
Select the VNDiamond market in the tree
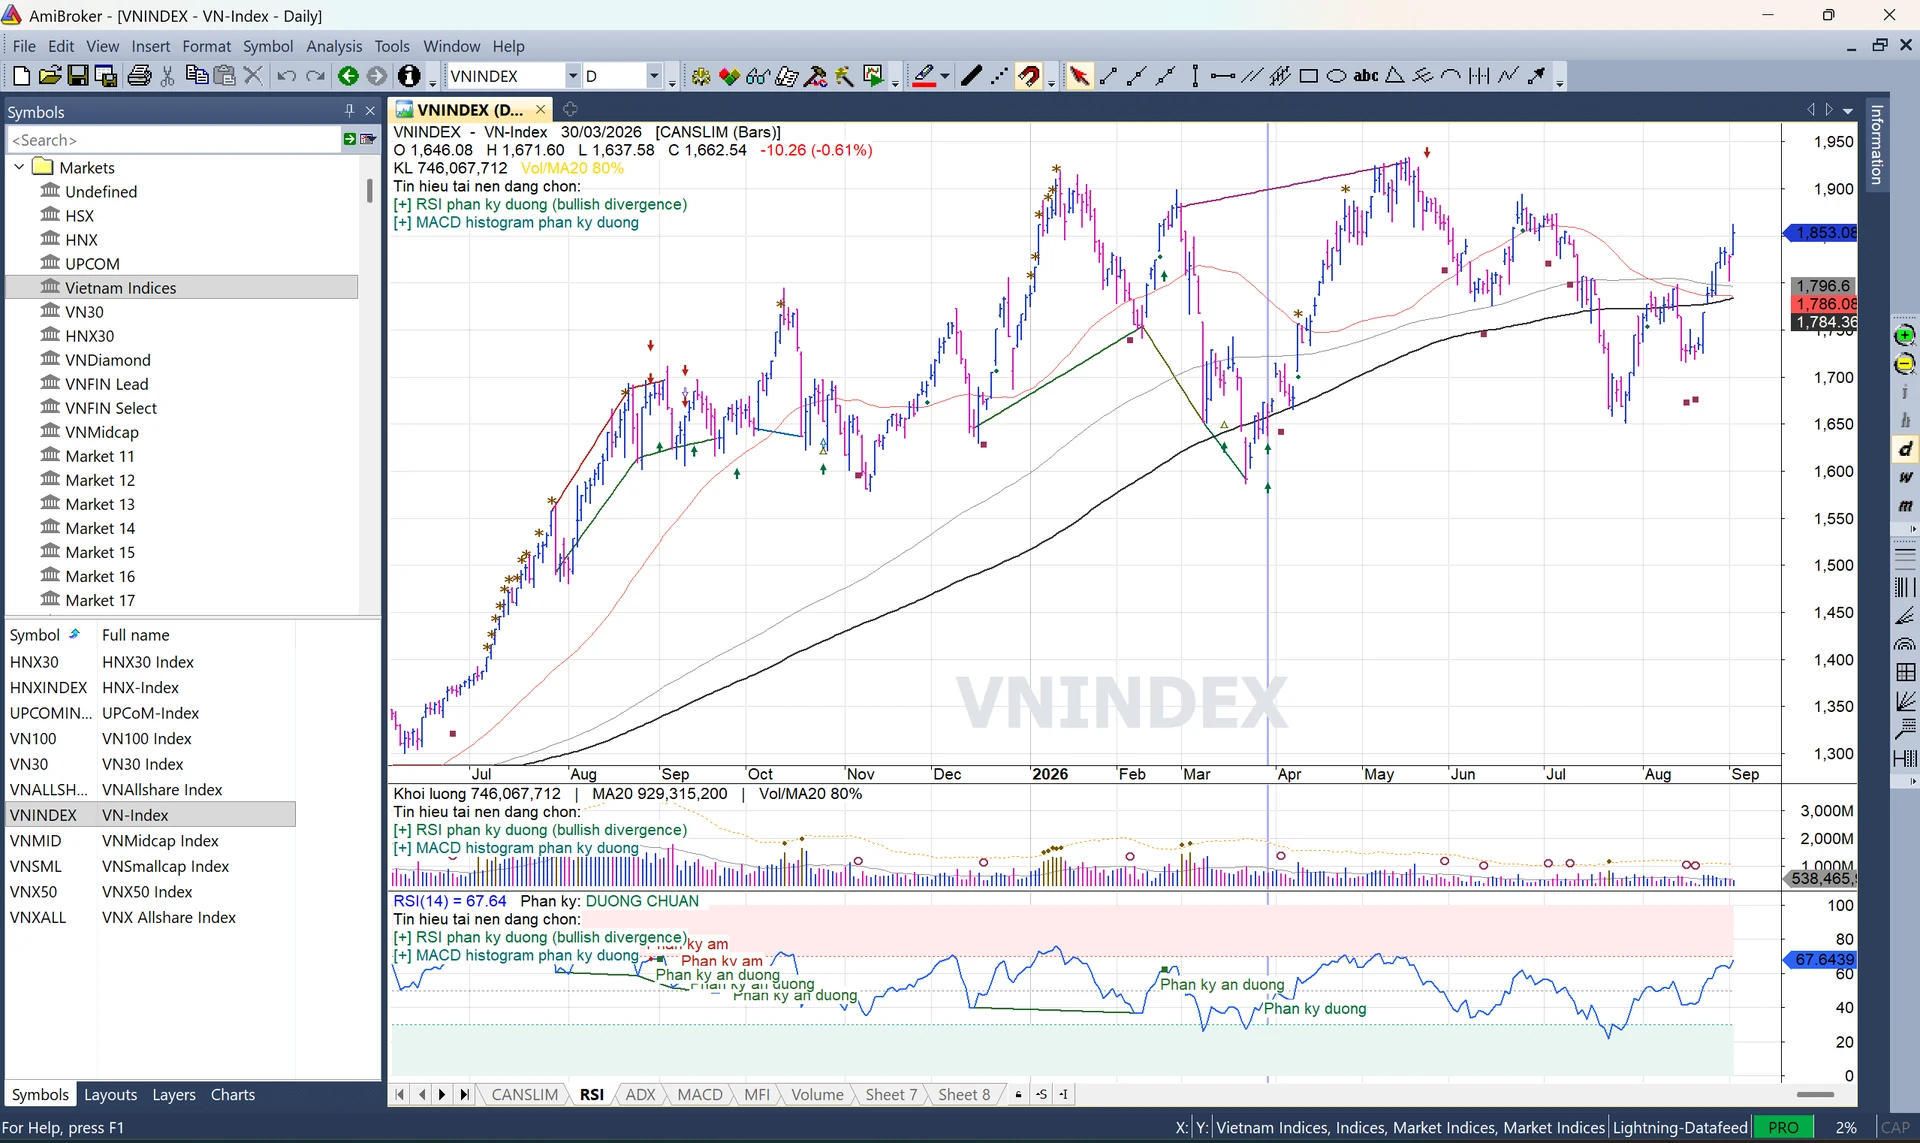[108, 359]
